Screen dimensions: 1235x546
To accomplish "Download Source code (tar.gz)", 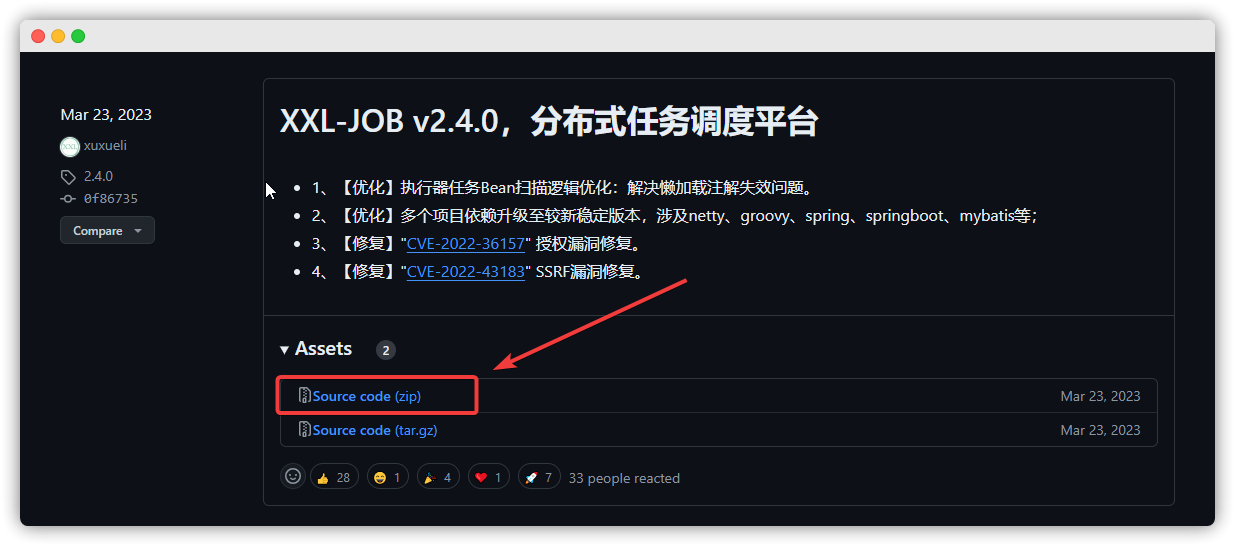I will [x=375, y=430].
